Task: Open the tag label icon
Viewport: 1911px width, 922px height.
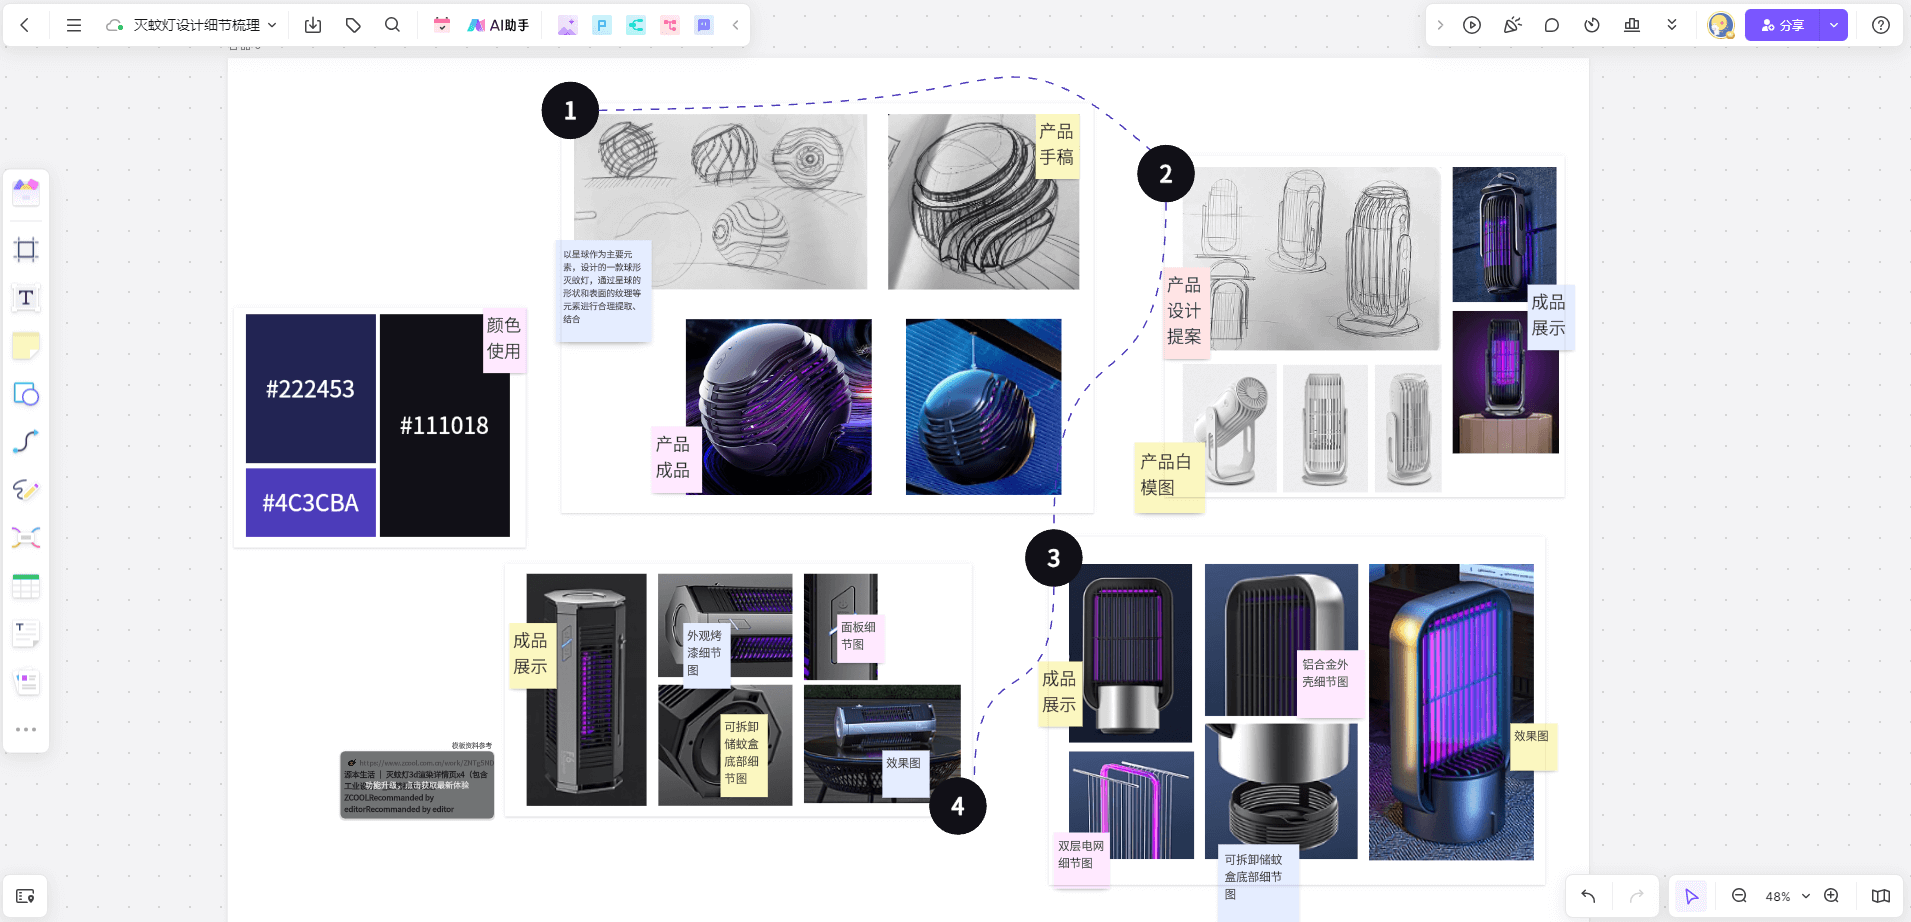Action: 353,25
